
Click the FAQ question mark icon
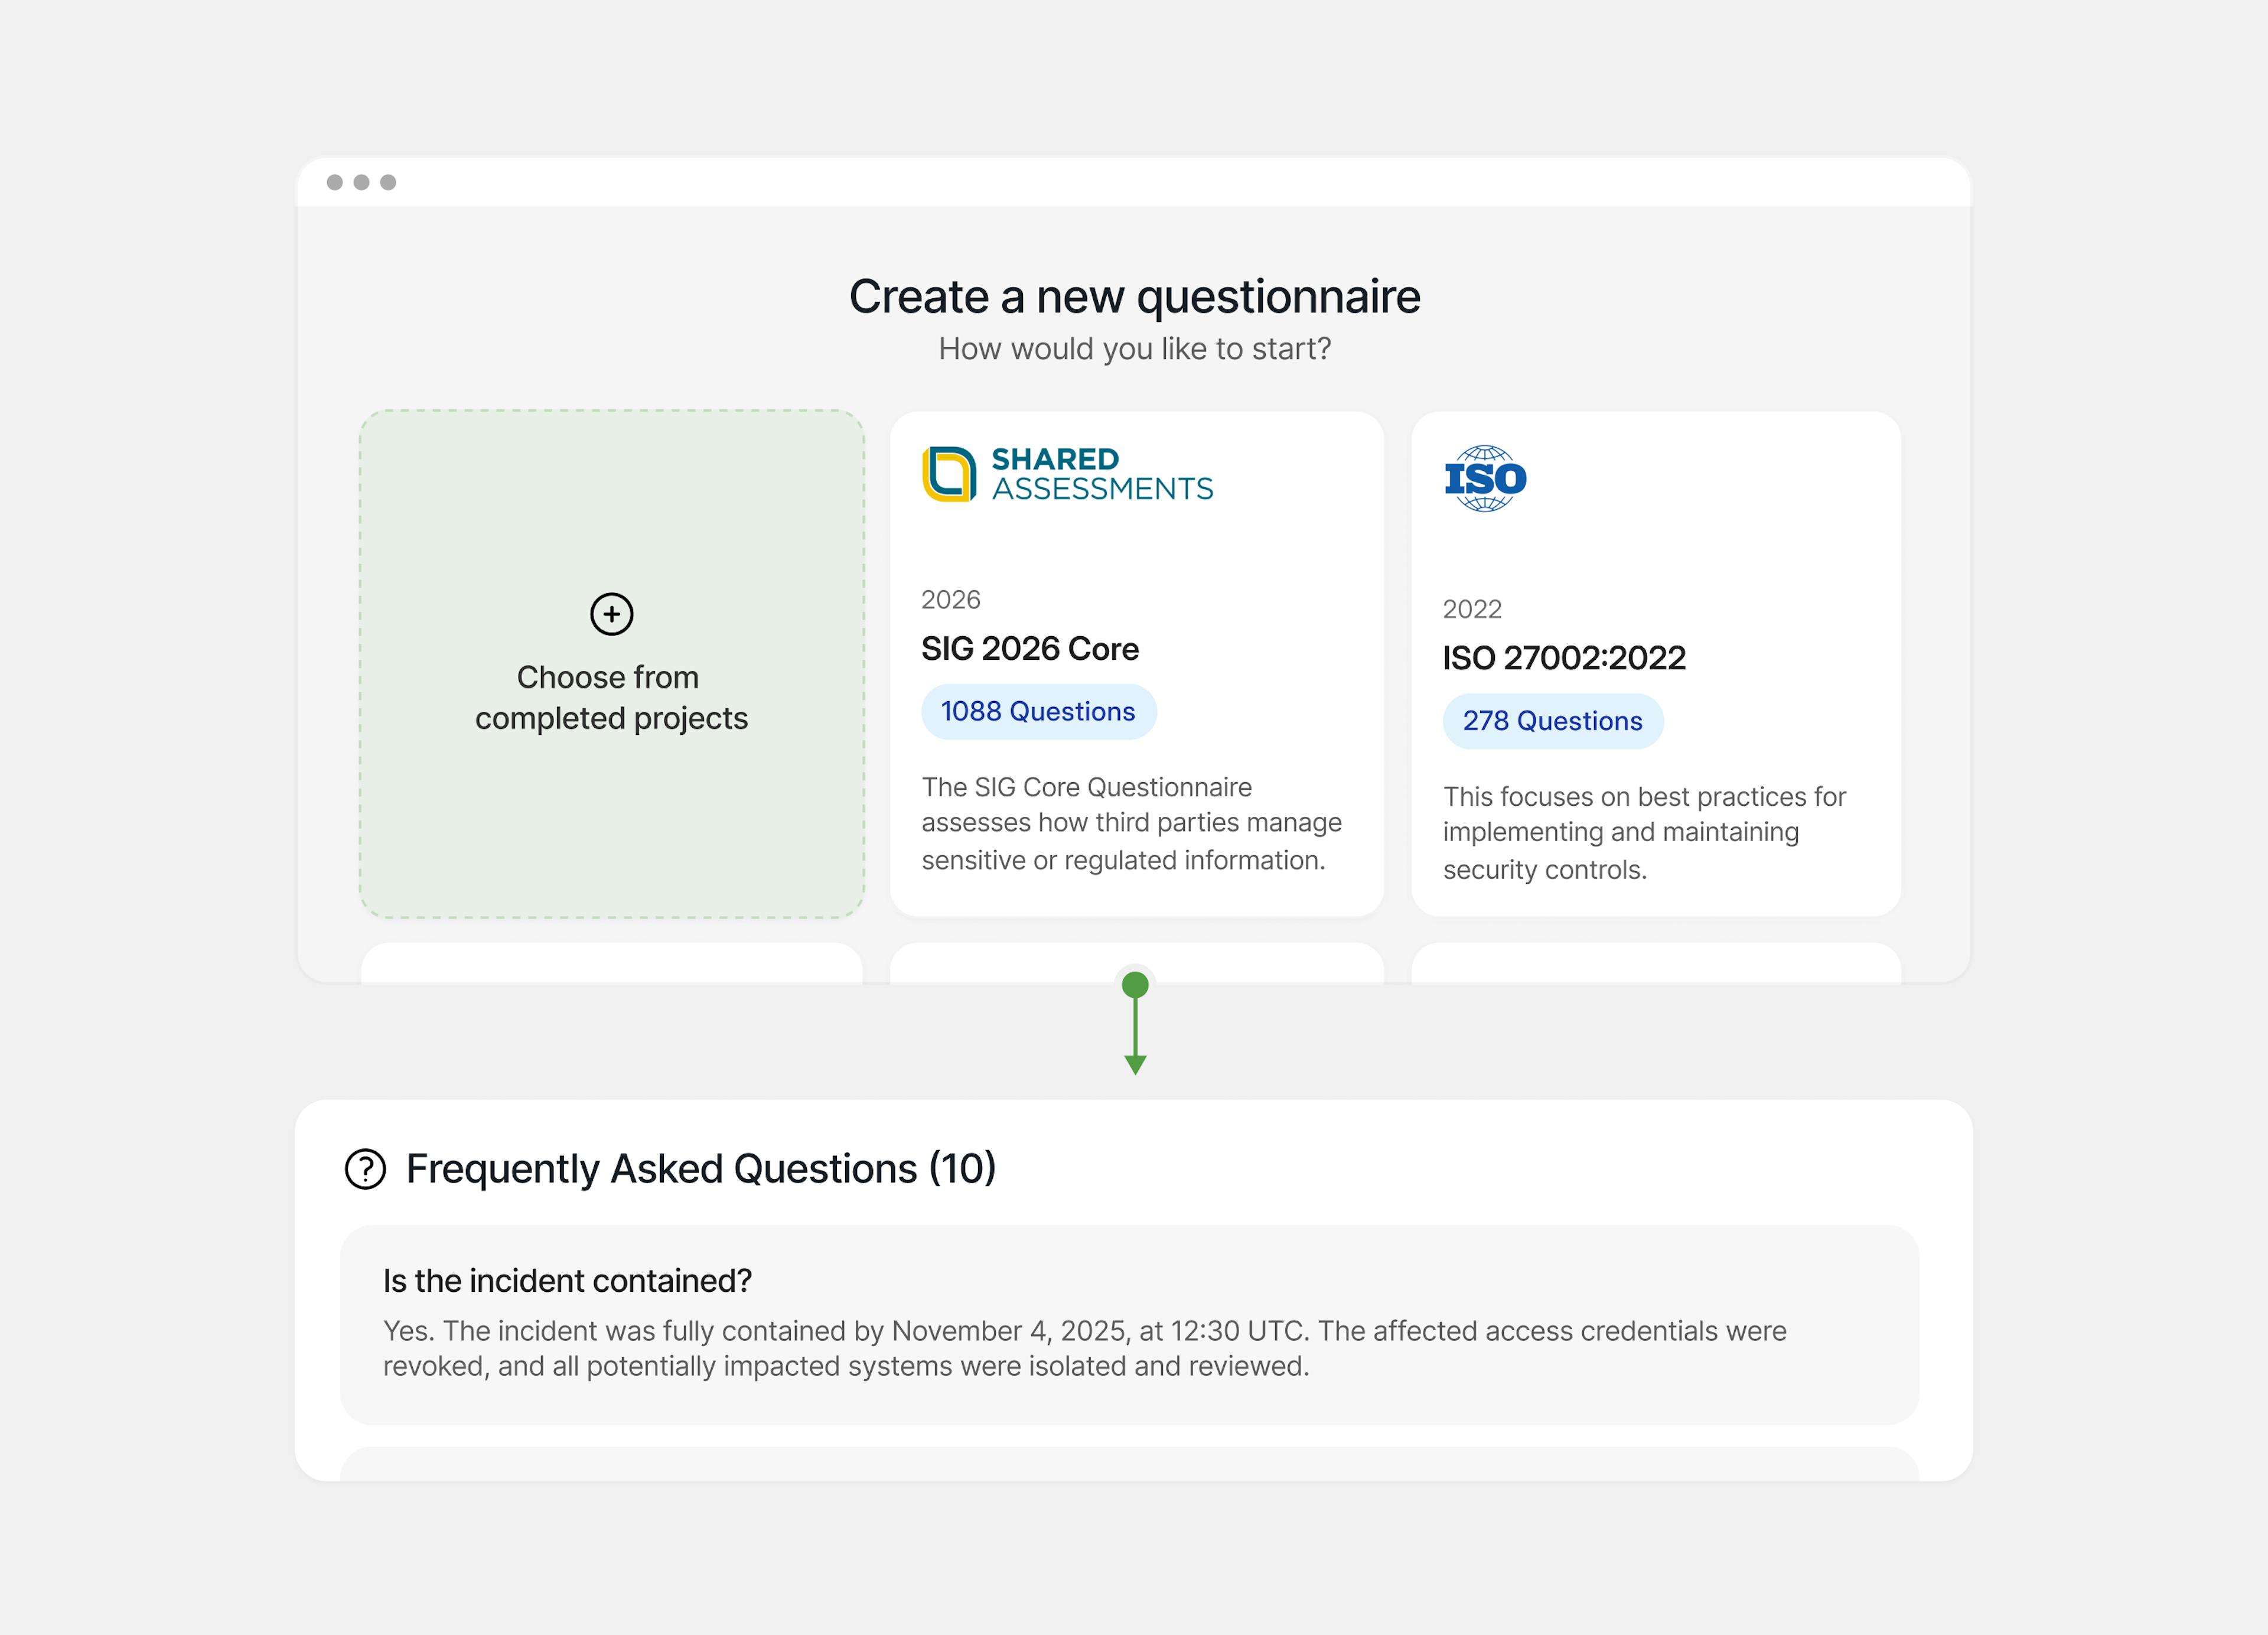tap(365, 1168)
